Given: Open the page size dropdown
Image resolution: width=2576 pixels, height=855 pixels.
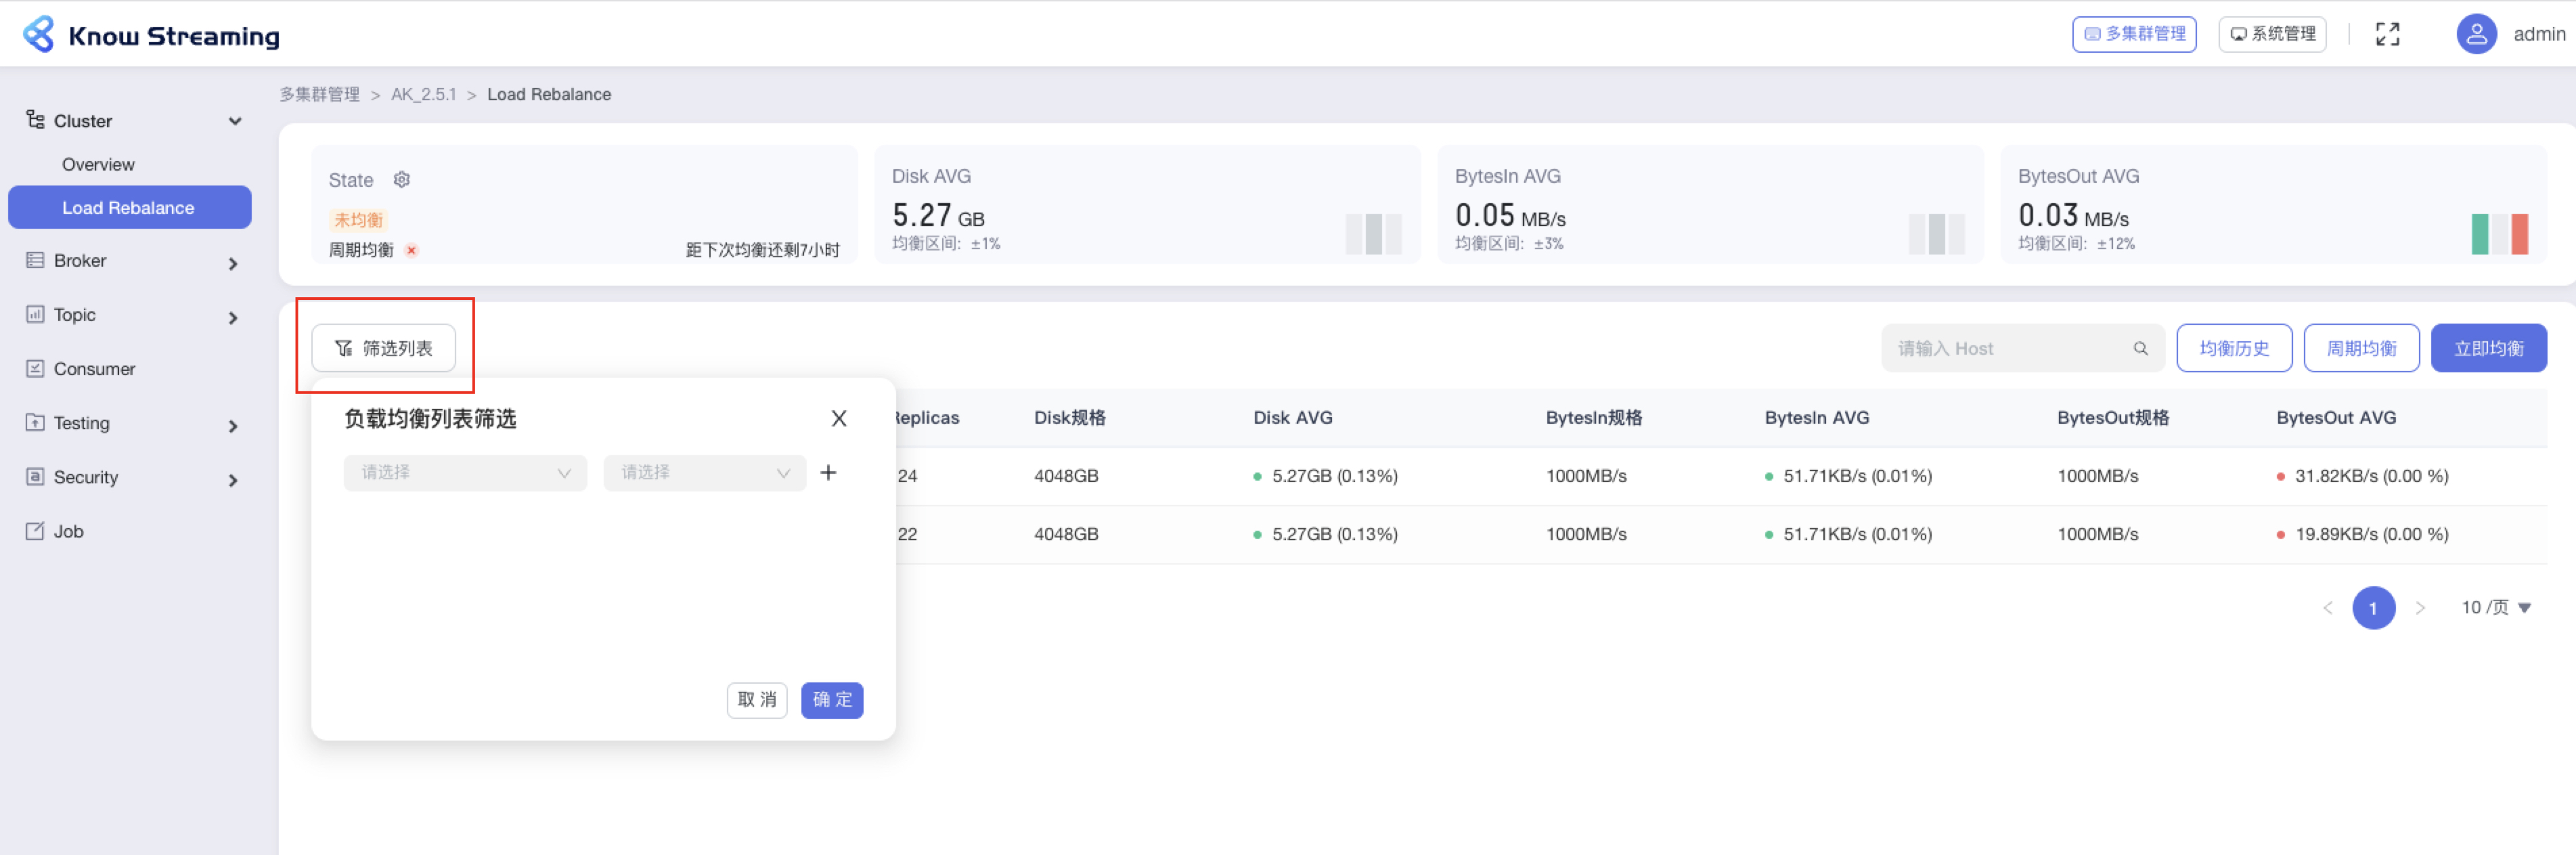Looking at the screenshot, I should click(x=2495, y=607).
